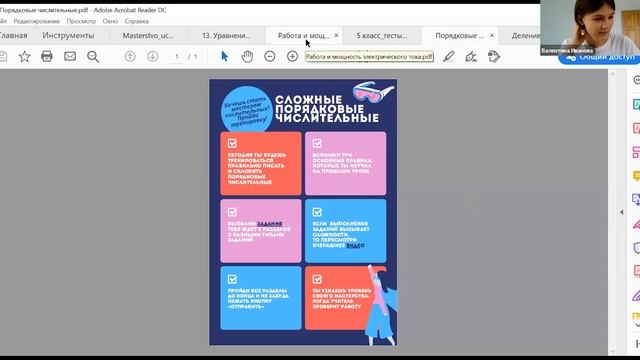The image size is (640, 360).
Task: Select the Порядковые document tab
Action: click(459, 36)
